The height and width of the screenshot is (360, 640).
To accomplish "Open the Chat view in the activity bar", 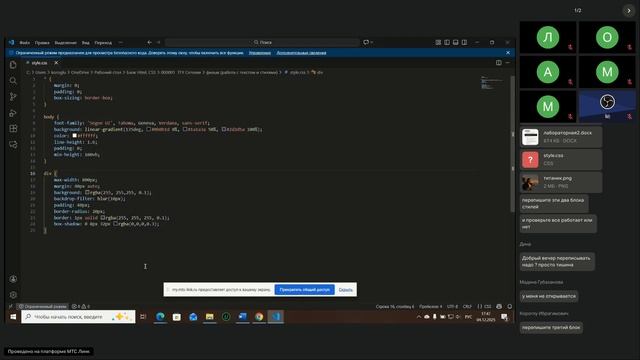I will tap(13, 144).
